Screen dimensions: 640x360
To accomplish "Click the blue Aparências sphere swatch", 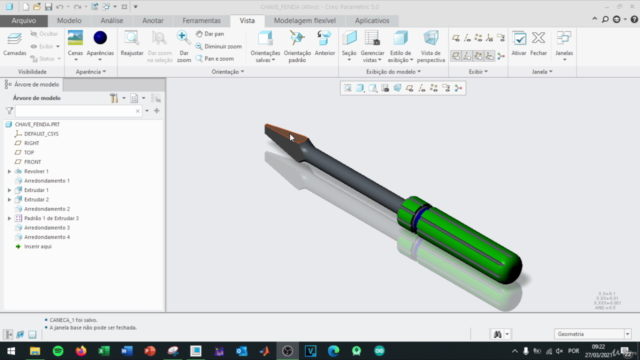I will click(100, 38).
